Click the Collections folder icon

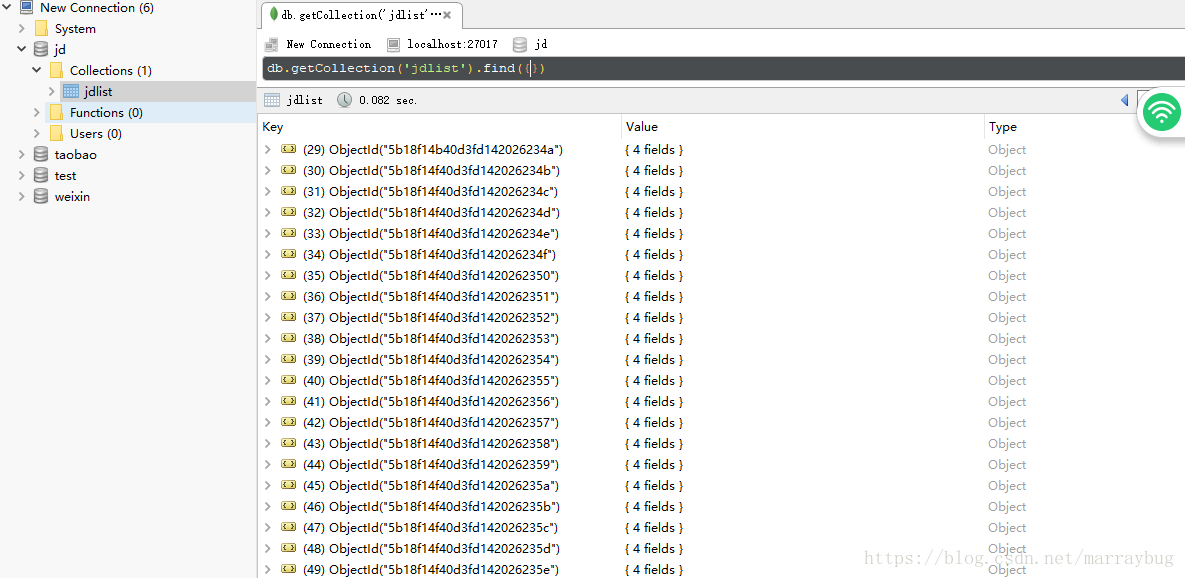56,70
